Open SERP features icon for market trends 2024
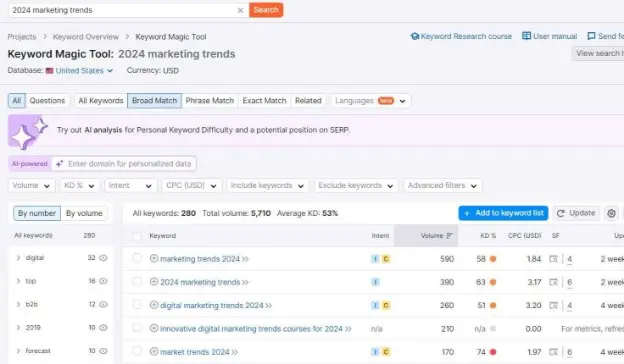624x364 pixels. [554, 352]
